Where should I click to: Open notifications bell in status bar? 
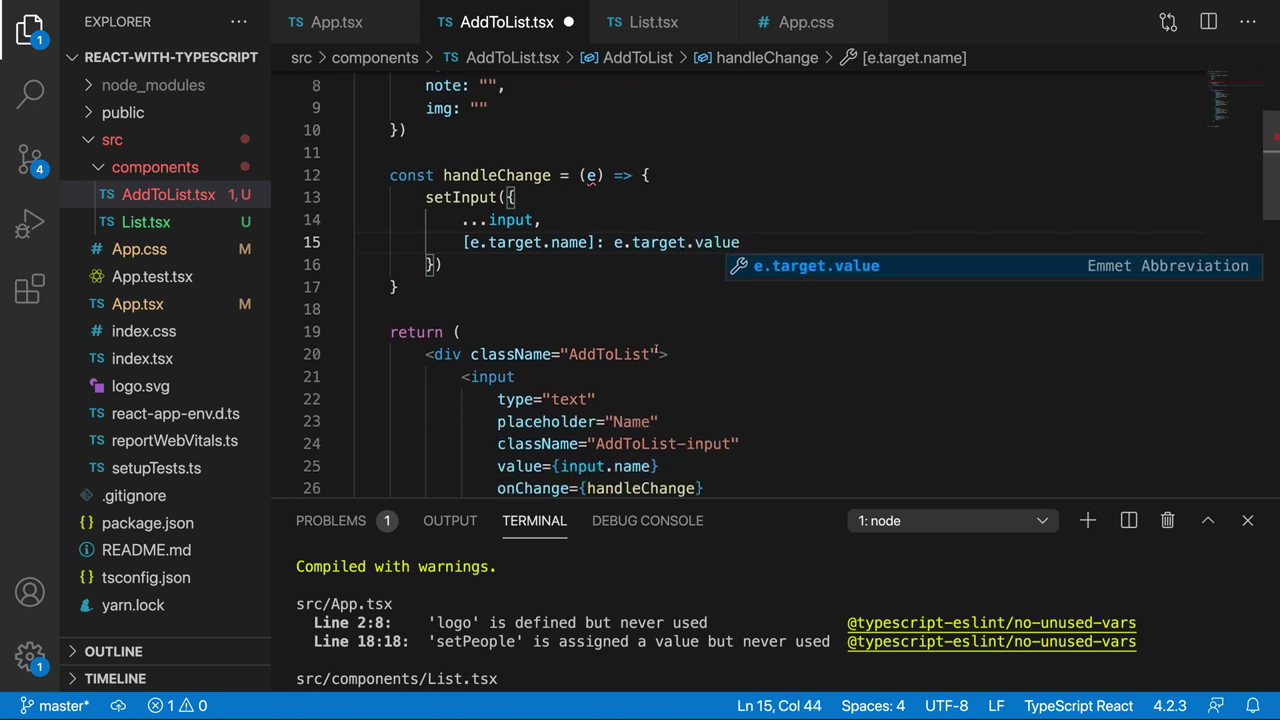click(x=1252, y=706)
